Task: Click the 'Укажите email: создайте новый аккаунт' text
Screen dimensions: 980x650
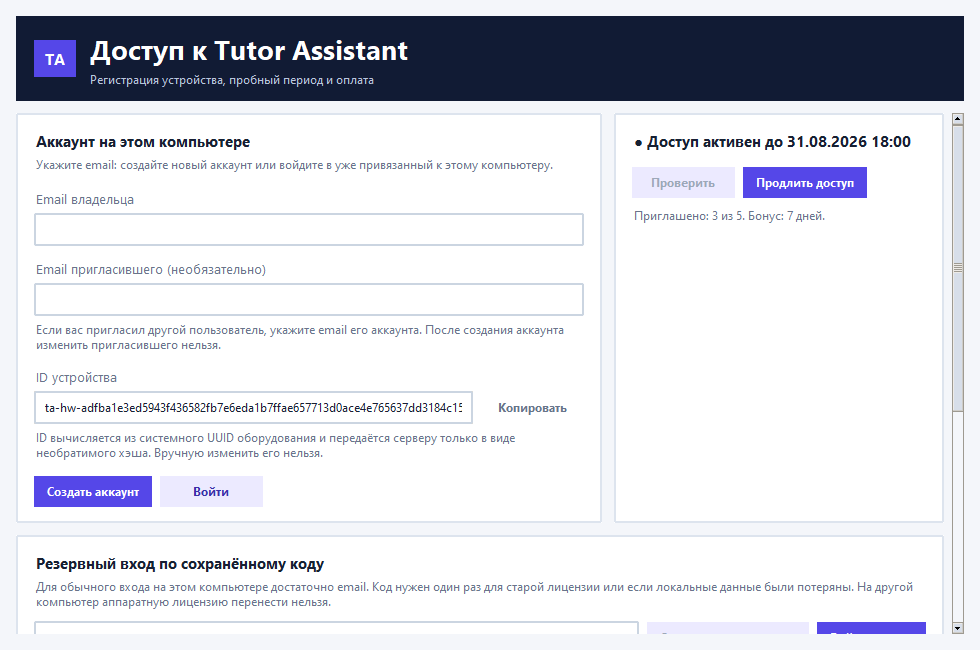Action: click(x=294, y=166)
